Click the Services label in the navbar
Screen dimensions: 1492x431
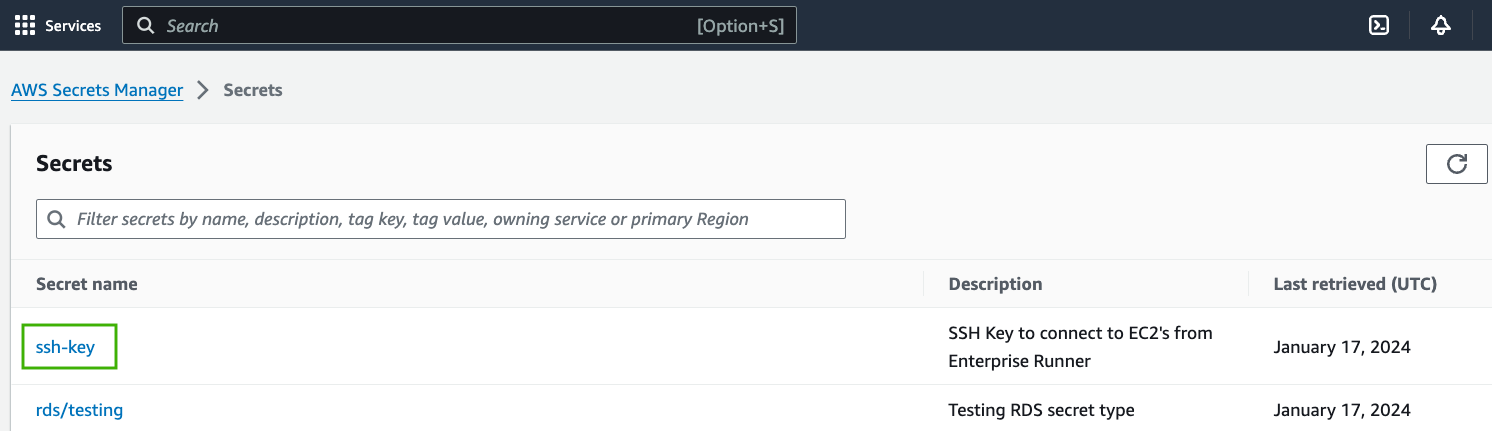[x=73, y=26]
